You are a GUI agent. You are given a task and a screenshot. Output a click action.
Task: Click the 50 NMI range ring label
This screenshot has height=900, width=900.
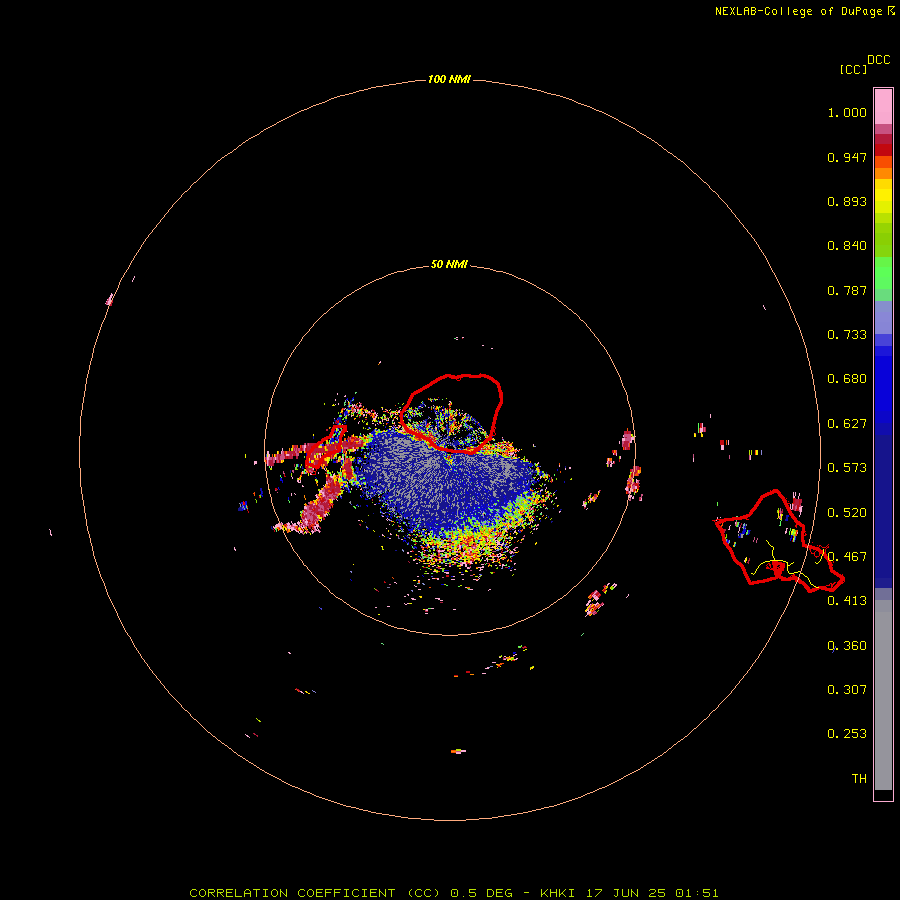pyautogui.click(x=449, y=264)
